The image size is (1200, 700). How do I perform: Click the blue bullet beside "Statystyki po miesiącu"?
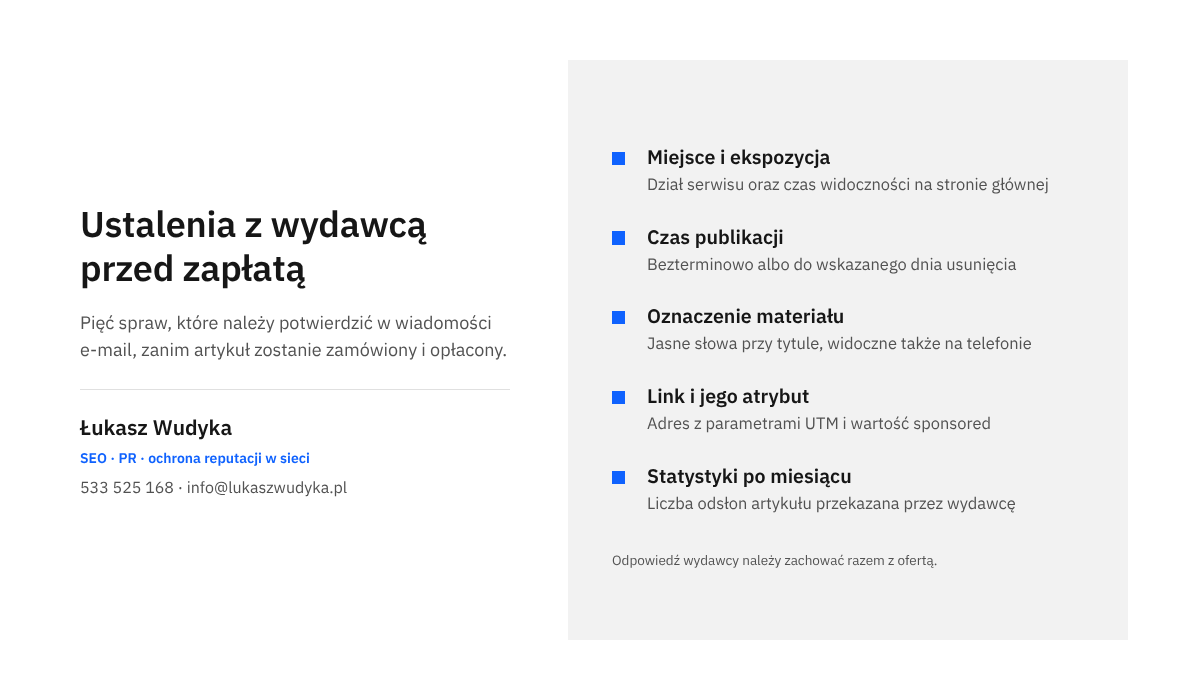(618, 477)
